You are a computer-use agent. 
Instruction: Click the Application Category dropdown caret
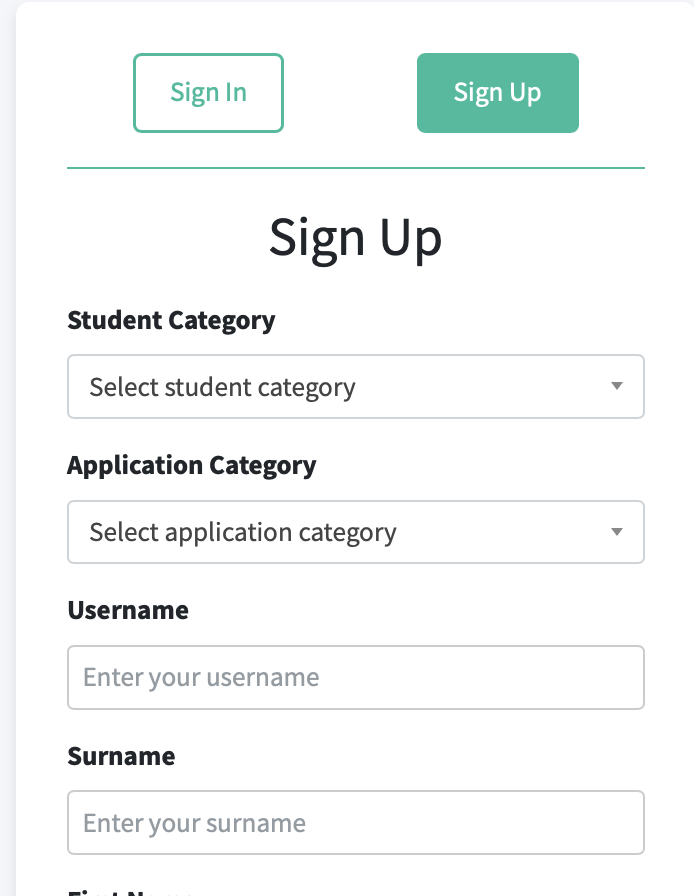[617, 532]
